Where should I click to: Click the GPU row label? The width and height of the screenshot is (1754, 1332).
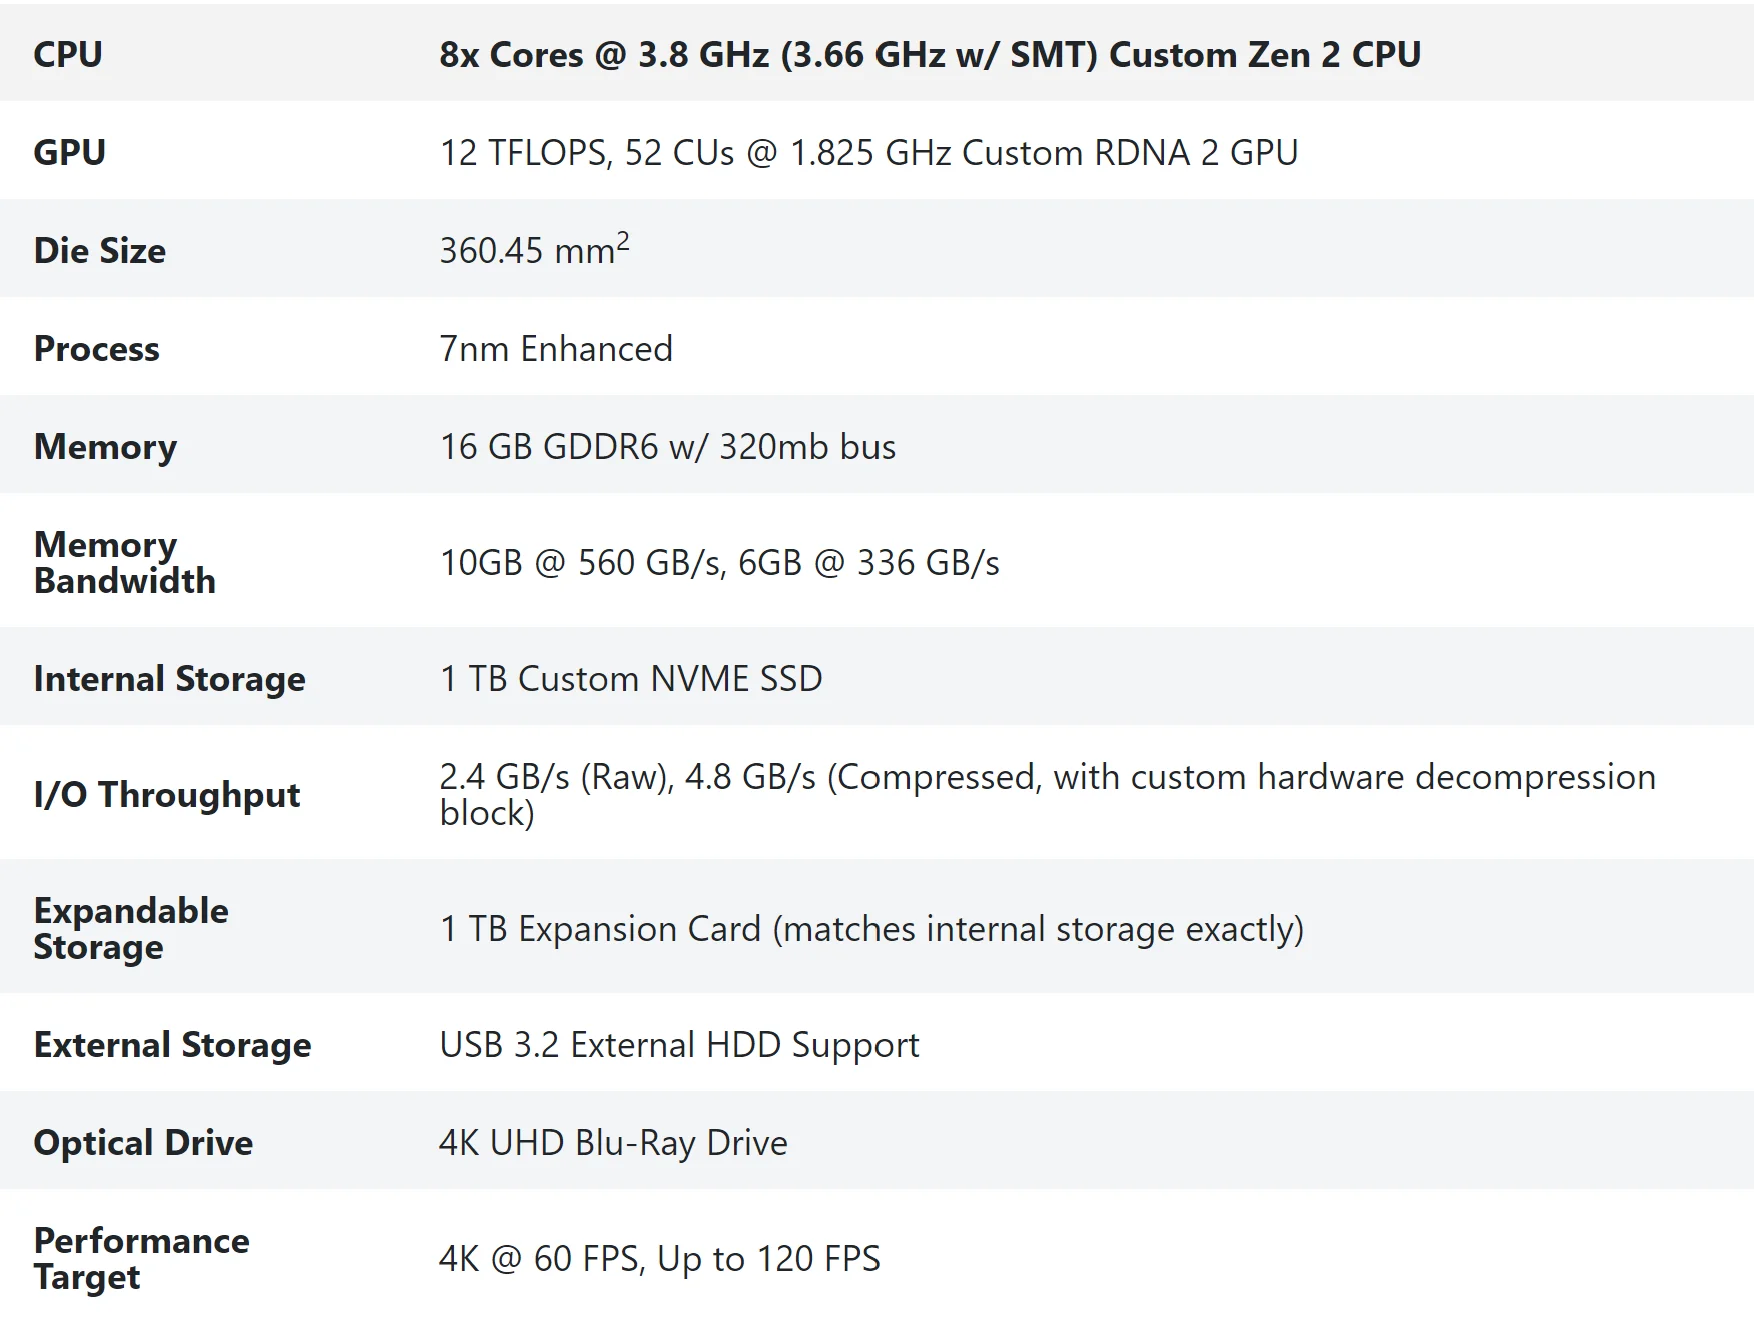[x=69, y=152]
